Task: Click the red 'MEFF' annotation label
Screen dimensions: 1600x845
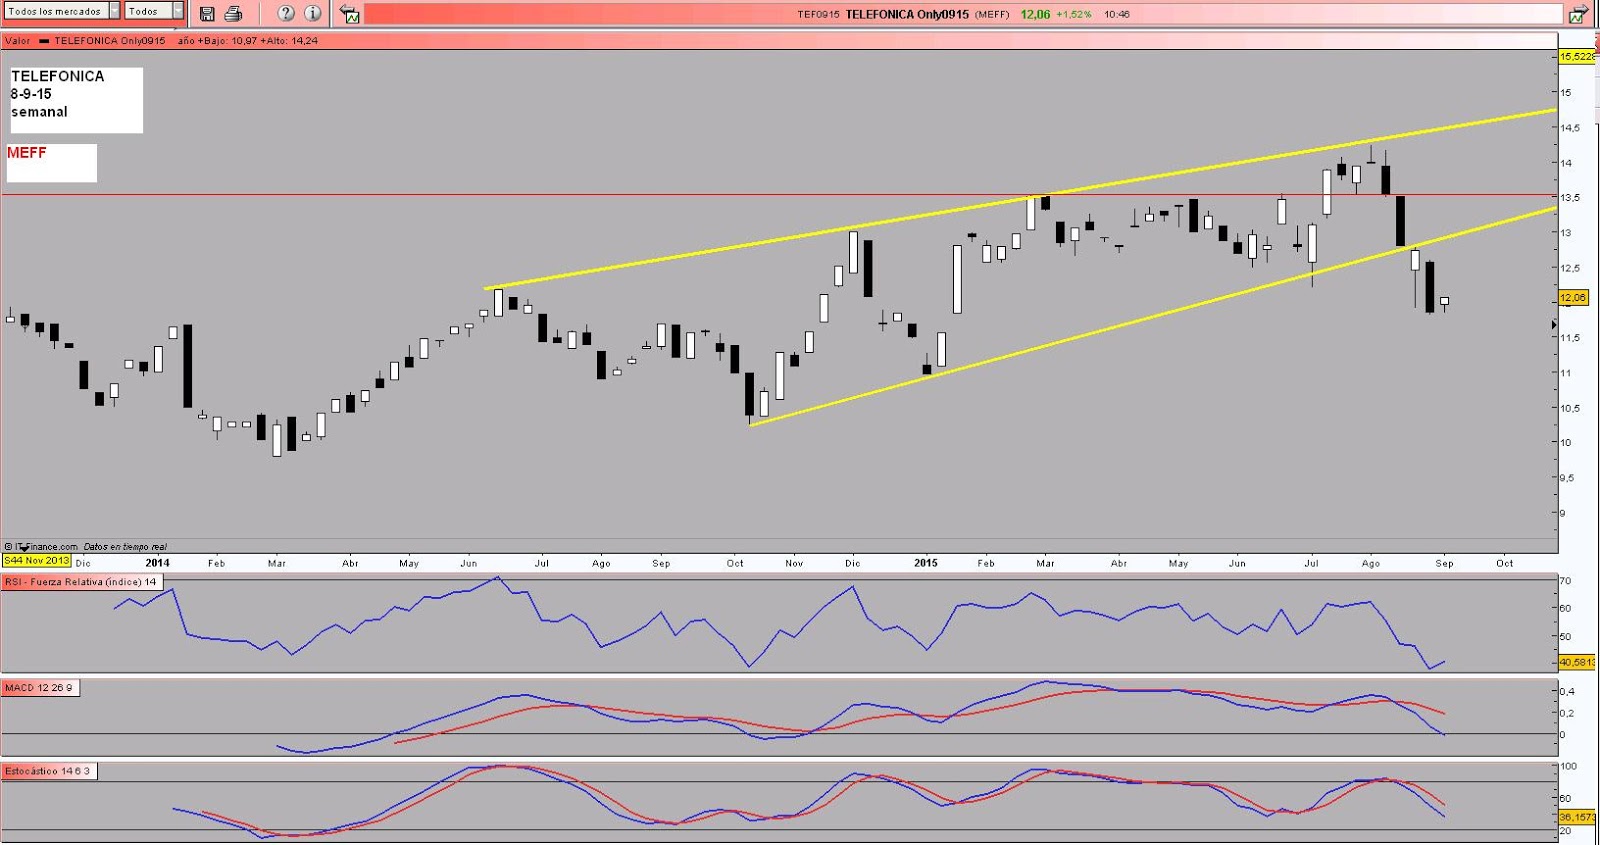Action: [x=27, y=153]
